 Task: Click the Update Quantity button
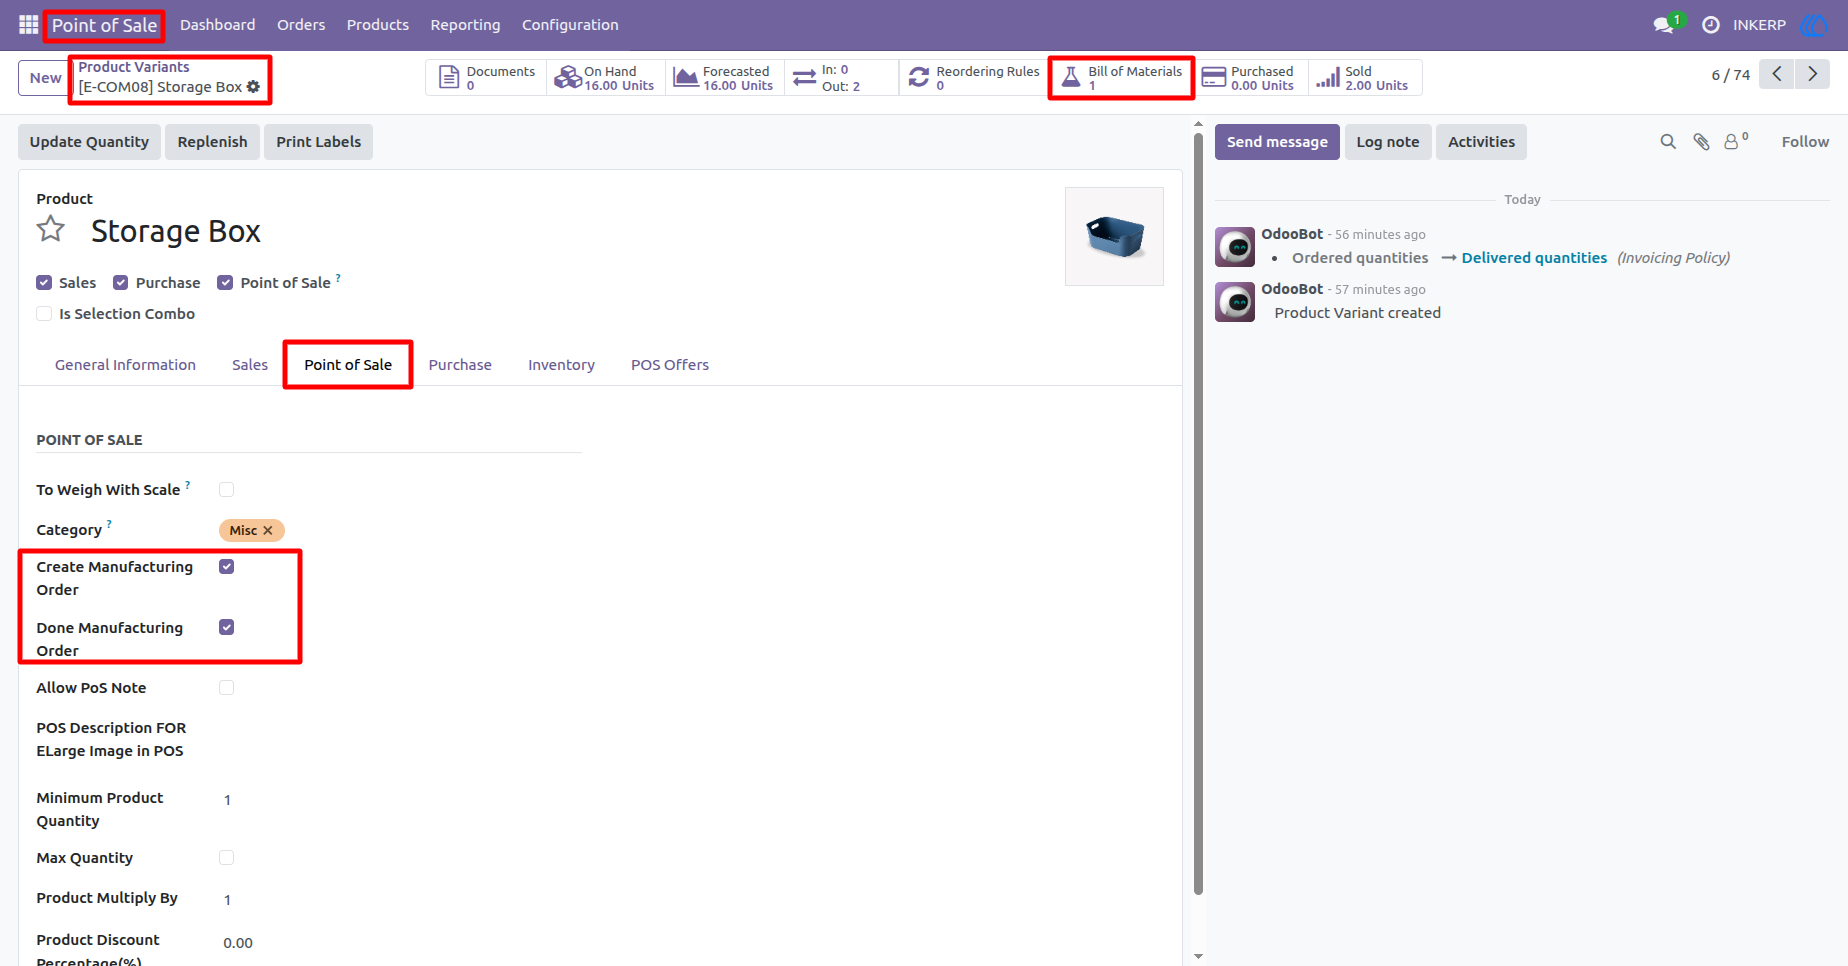tap(89, 142)
